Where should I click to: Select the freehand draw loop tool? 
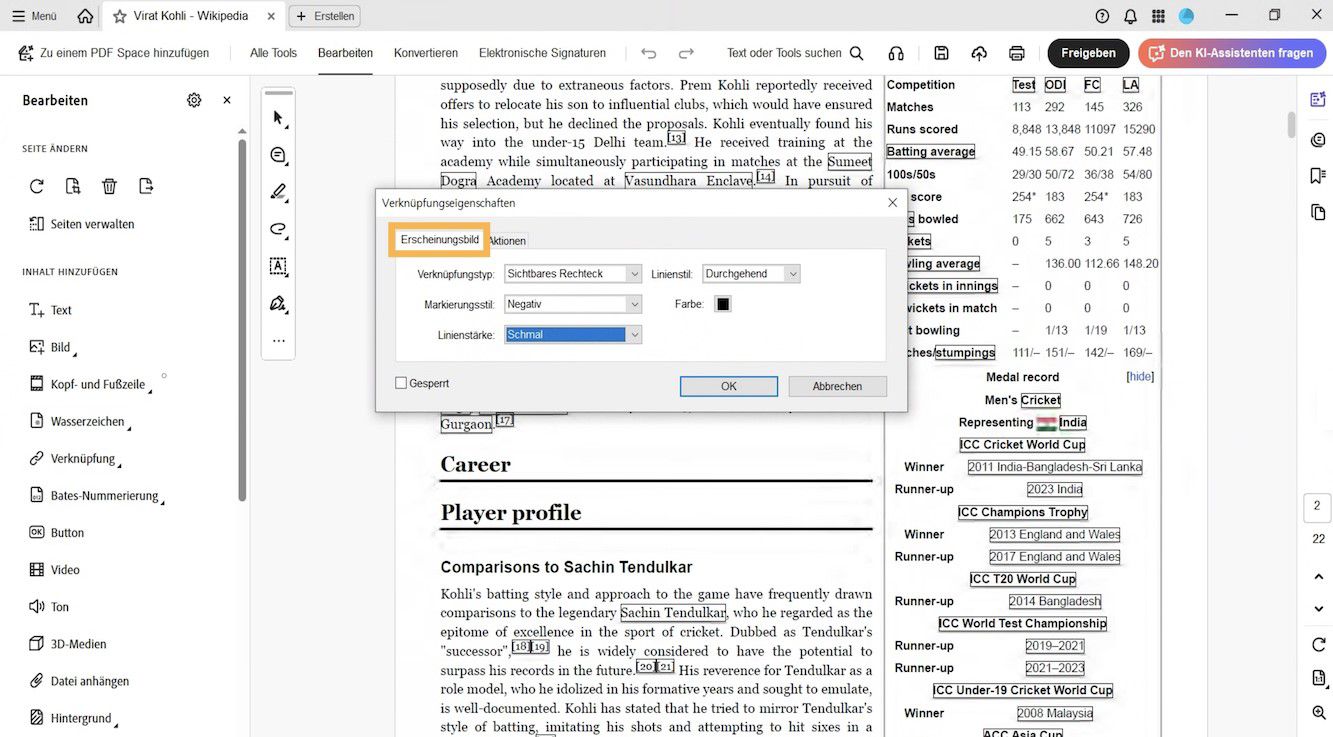coord(279,229)
